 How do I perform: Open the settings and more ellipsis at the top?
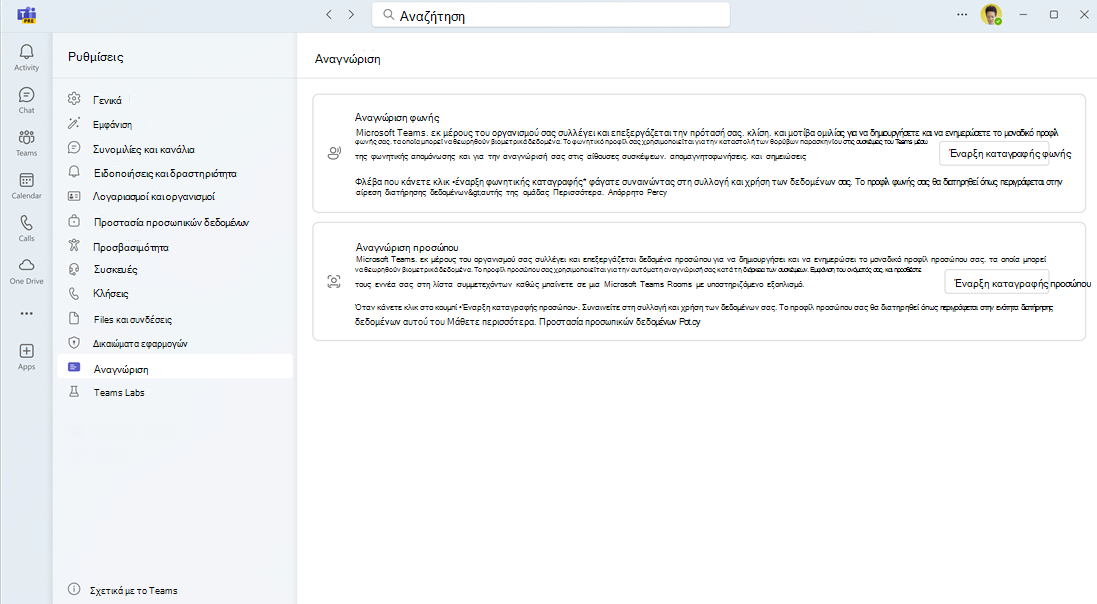point(962,15)
